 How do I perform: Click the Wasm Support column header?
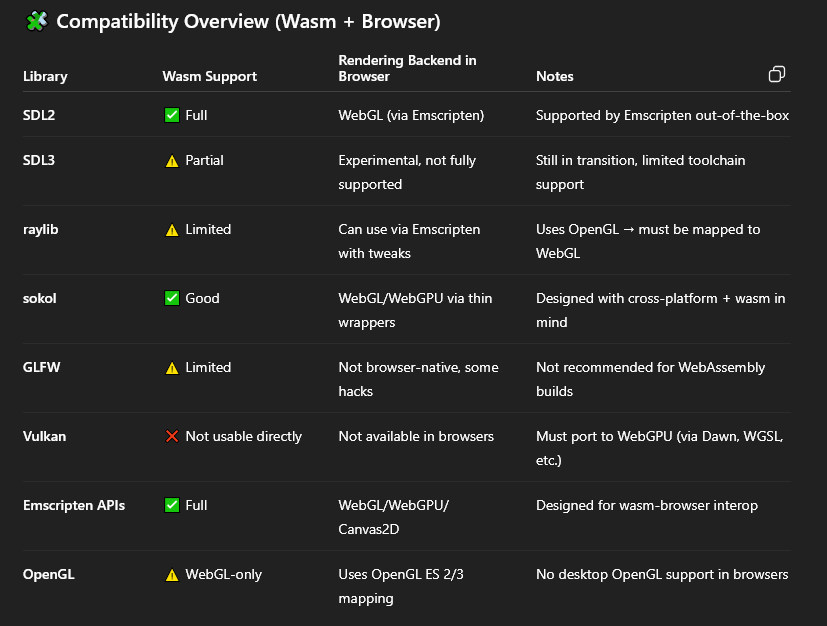point(209,76)
